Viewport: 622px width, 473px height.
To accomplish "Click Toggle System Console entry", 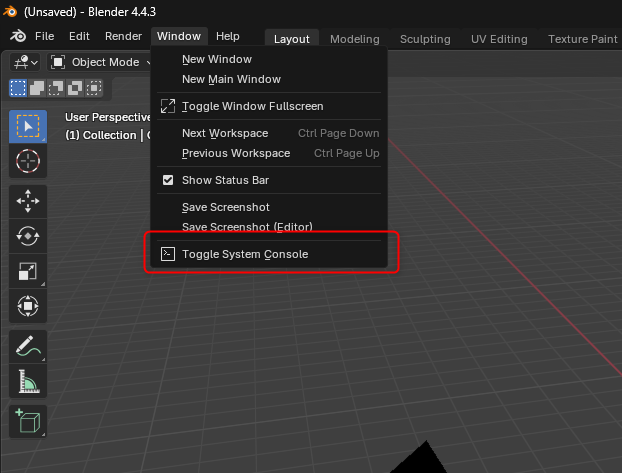I will click(x=245, y=254).
